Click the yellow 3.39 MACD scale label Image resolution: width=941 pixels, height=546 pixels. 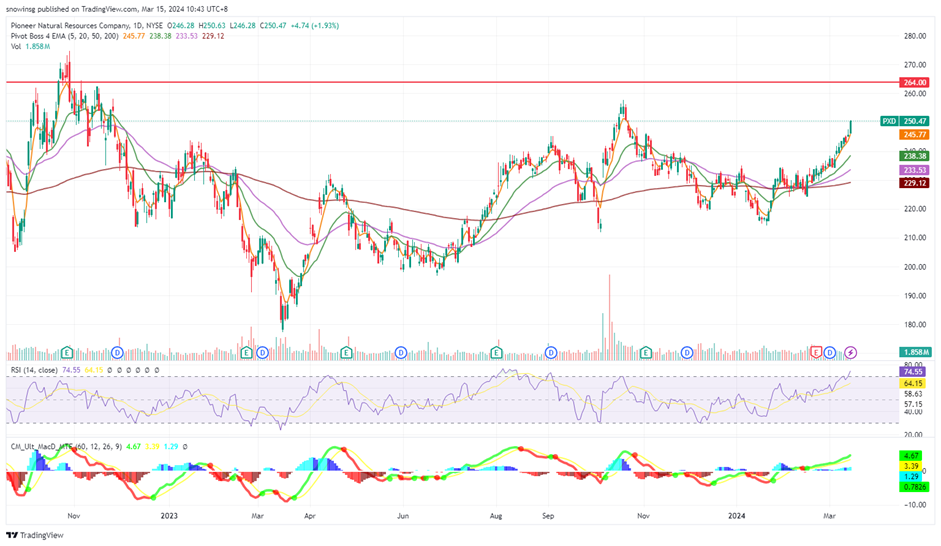click(x=912, y=466)
